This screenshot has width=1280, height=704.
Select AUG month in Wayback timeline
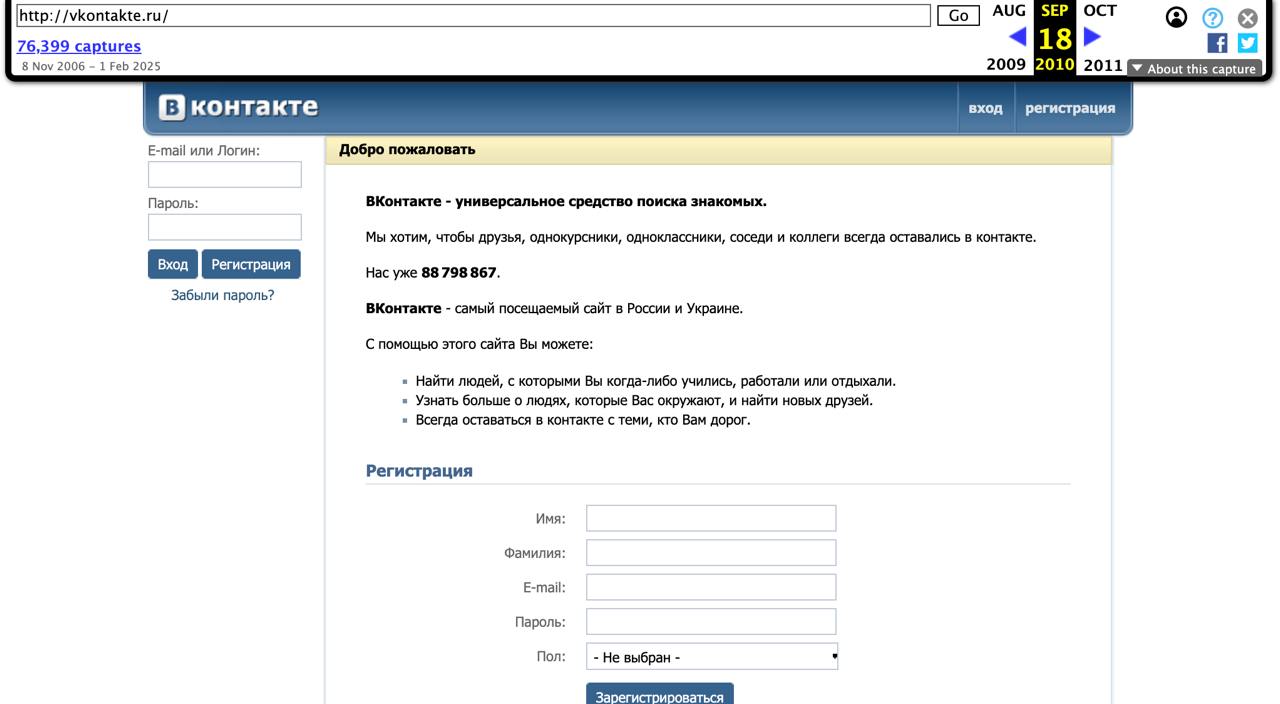[x=1009, y=11]
